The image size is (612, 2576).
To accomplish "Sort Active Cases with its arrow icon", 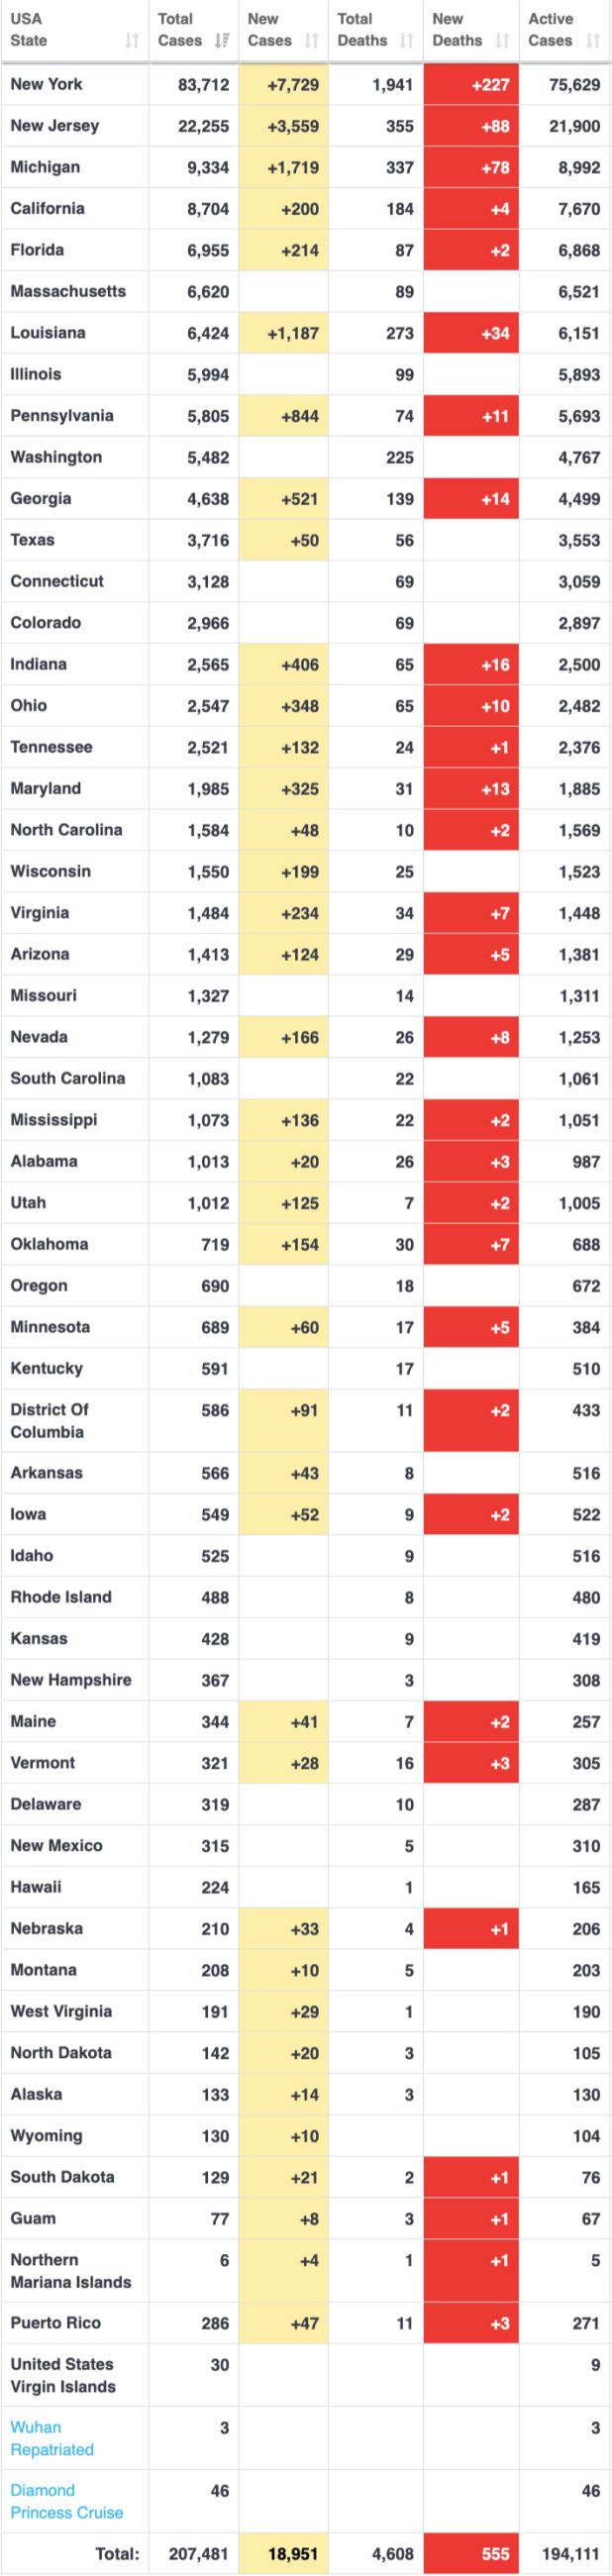I will pos(593,41).
